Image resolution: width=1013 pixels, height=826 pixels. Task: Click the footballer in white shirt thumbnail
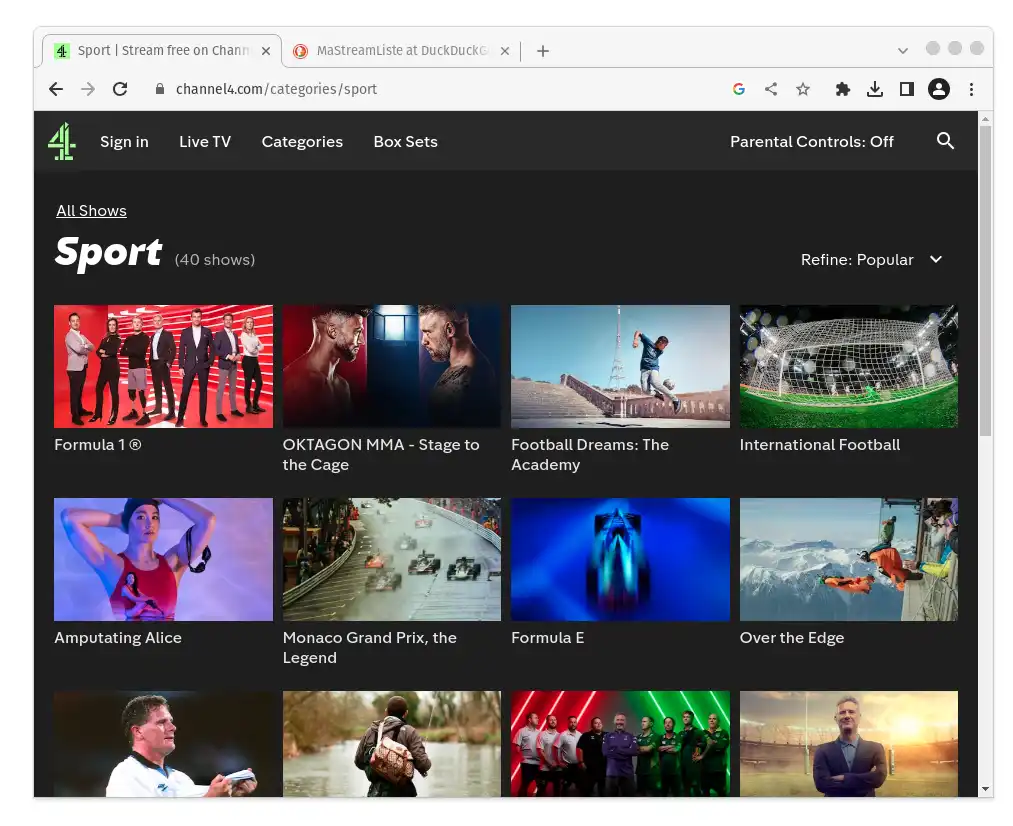click(163, 744)
